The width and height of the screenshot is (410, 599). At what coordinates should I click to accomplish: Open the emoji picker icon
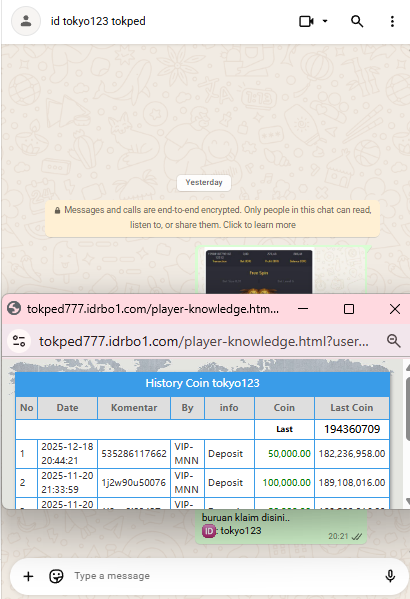point(56,576)
